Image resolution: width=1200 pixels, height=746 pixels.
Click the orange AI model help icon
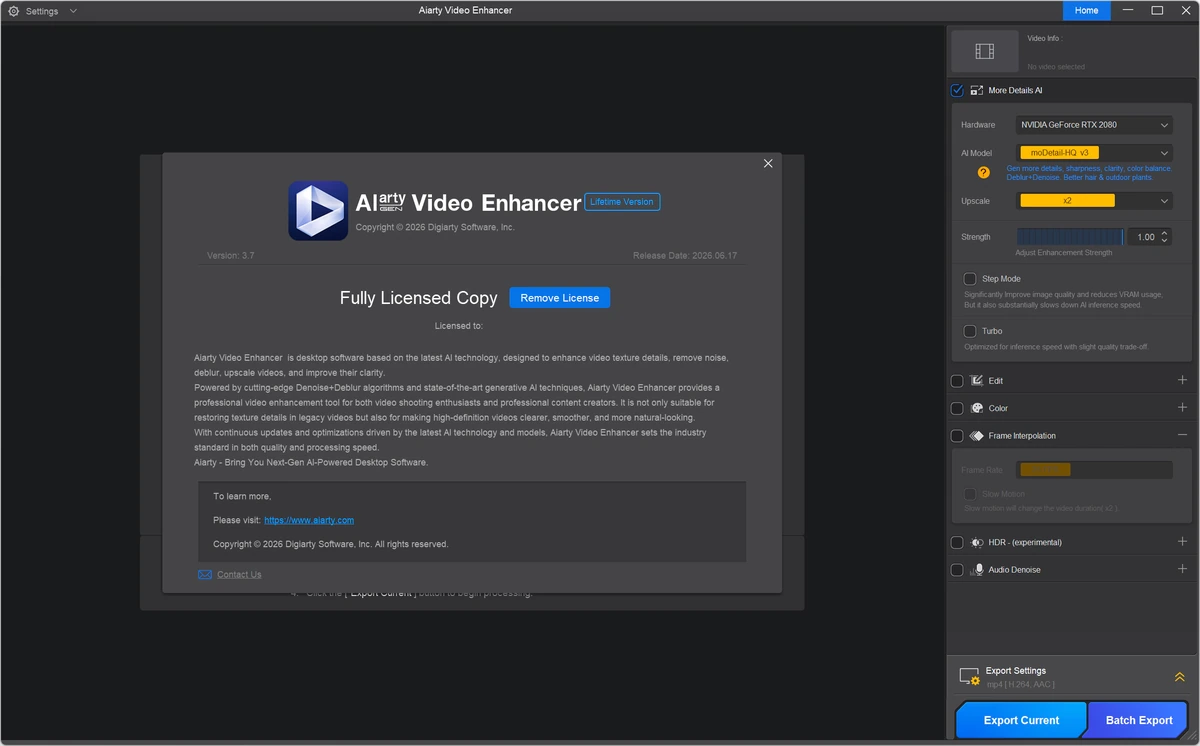coord(984,172)
